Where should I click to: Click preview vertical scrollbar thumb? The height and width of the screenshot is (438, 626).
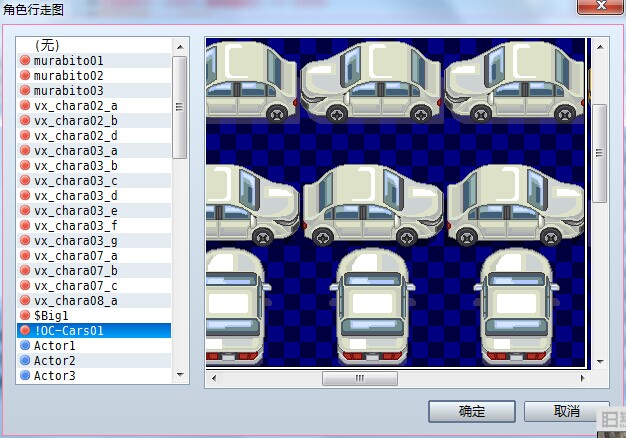[x=600, y=153]
